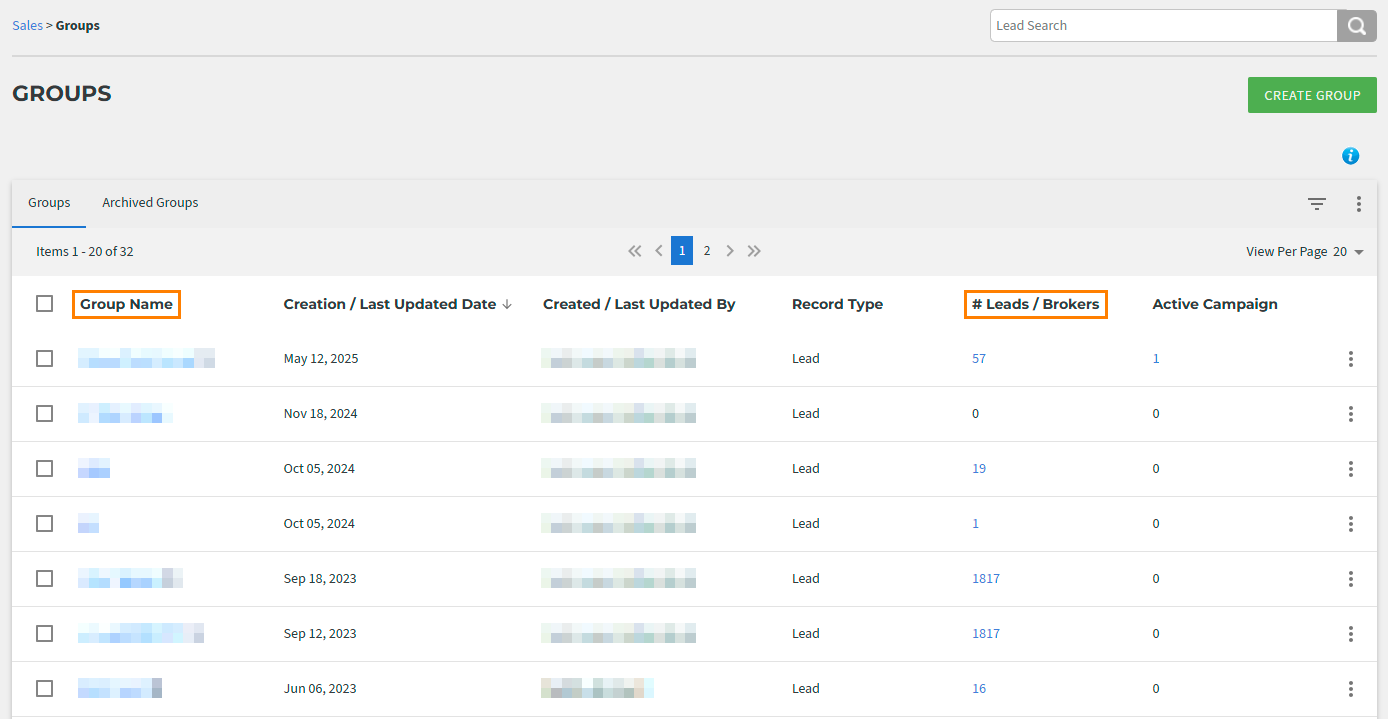Viewport: 1388px width, 719px height.
Task: Go to previous page arrow
Action: click(x=659, y=251)
